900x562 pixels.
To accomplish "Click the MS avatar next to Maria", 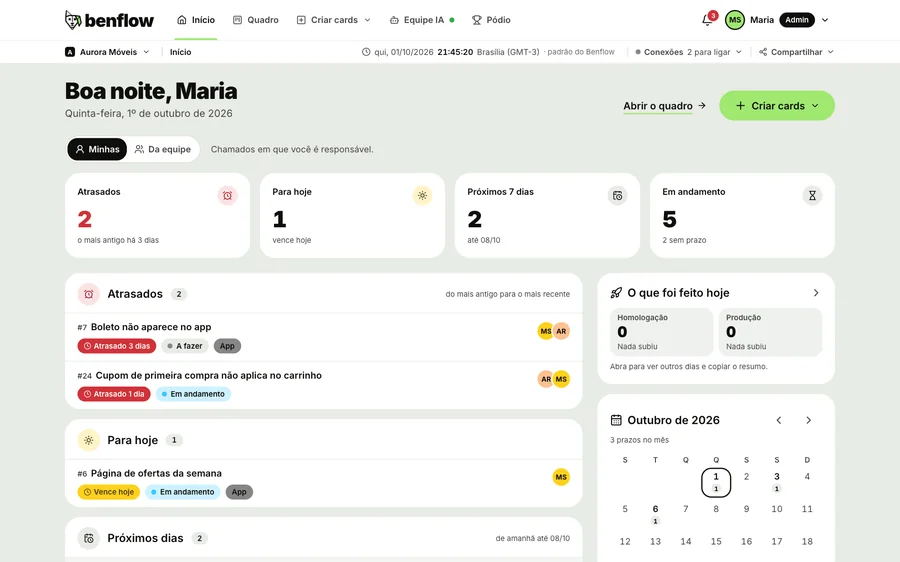I will coord(735,20).
